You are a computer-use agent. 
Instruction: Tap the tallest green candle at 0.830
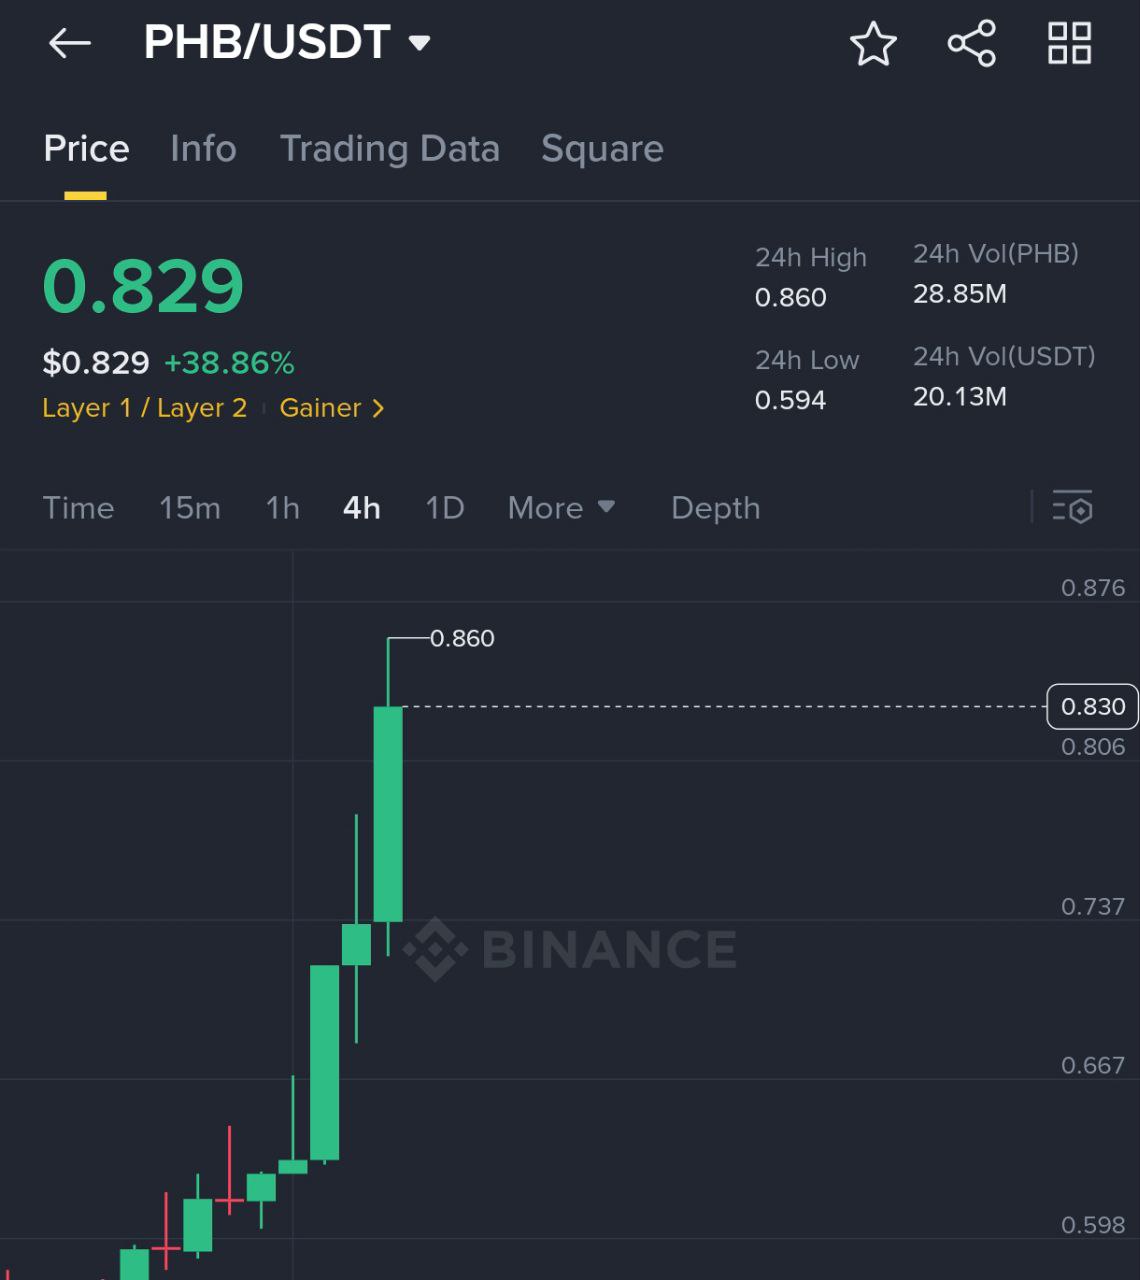[388, 814]
